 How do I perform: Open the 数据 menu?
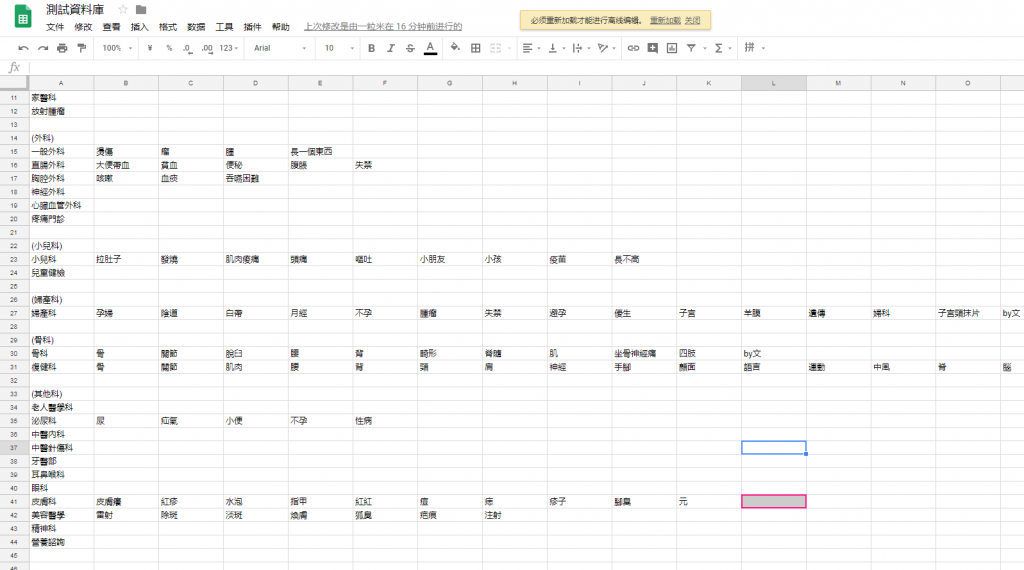coord(196,27)
